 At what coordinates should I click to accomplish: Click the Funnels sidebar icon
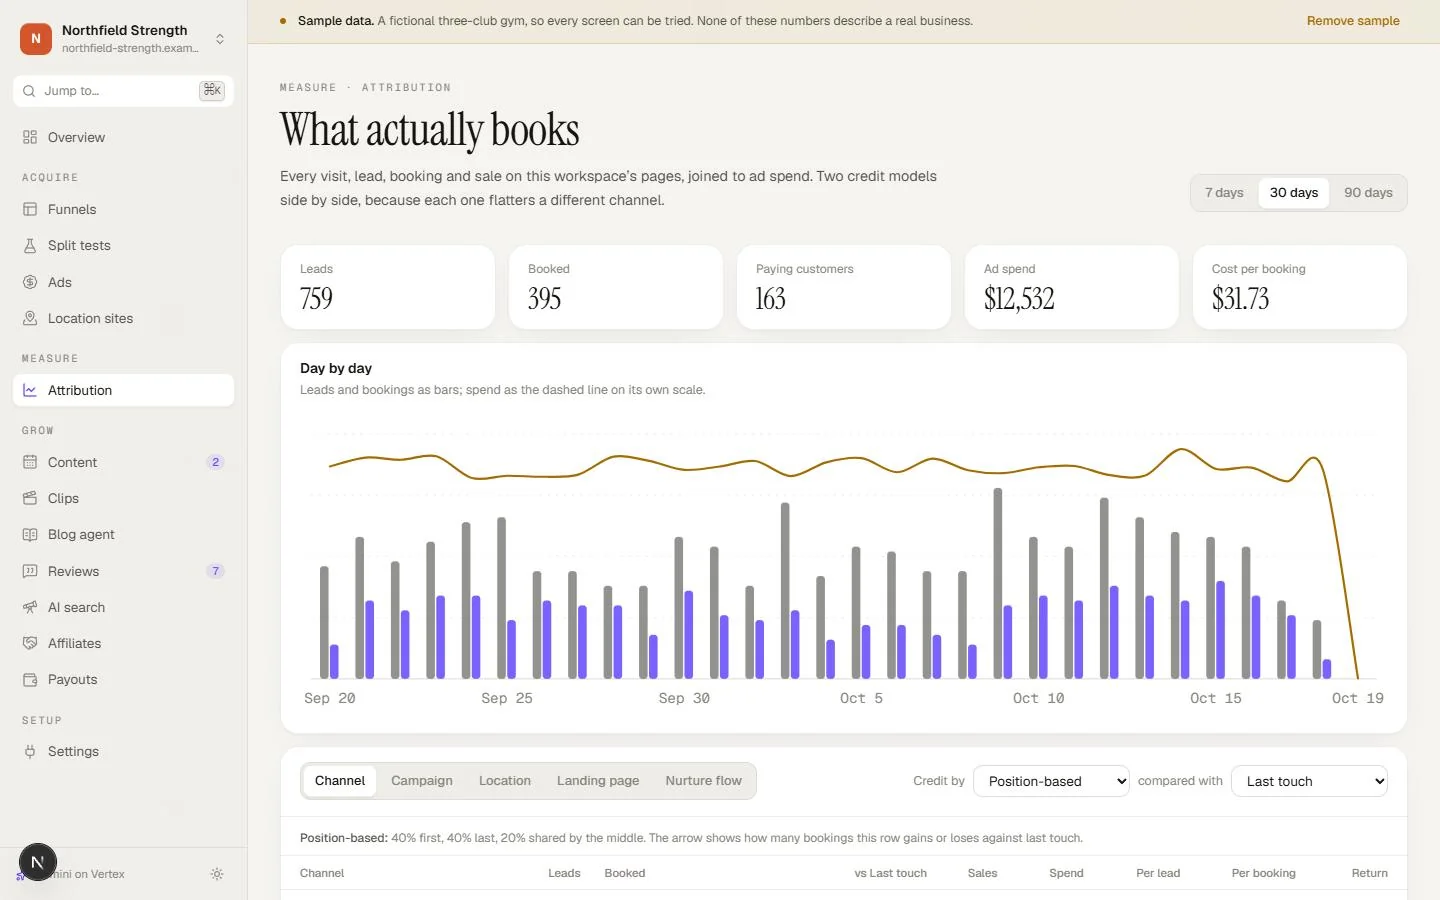click(30, 209)
